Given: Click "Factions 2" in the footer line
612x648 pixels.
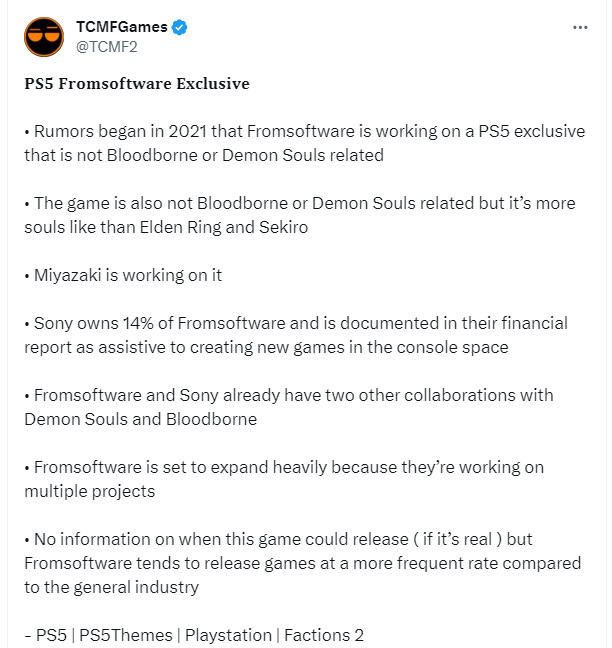Looking at the screenshot, I should 328,634.
